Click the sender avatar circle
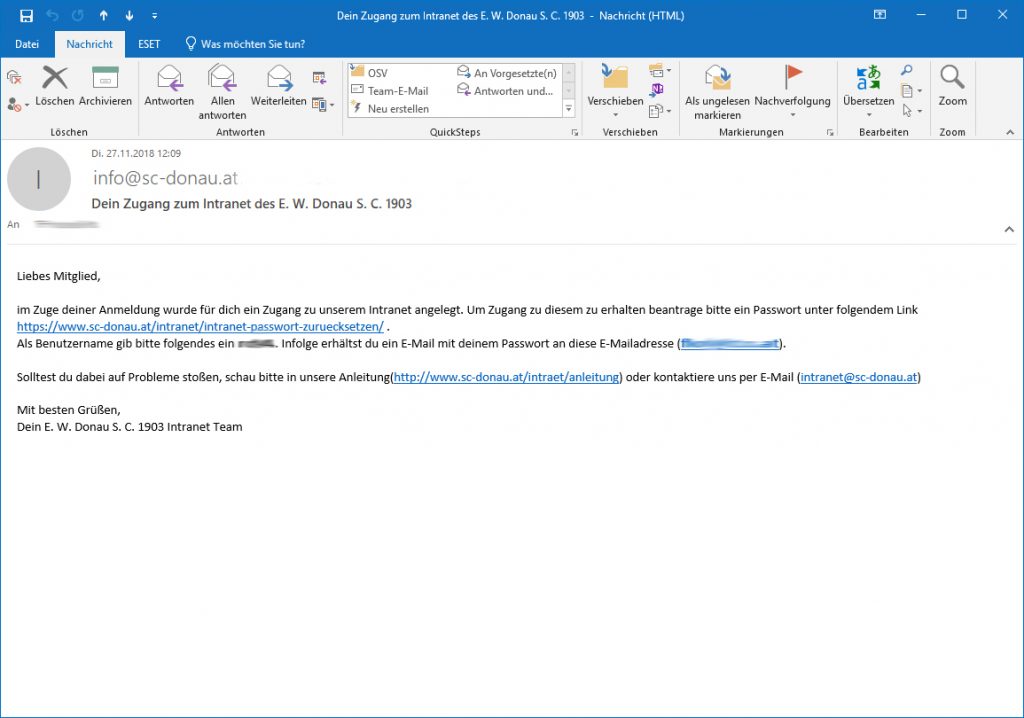Screen dimensions: 1024x718 (39, 179)
